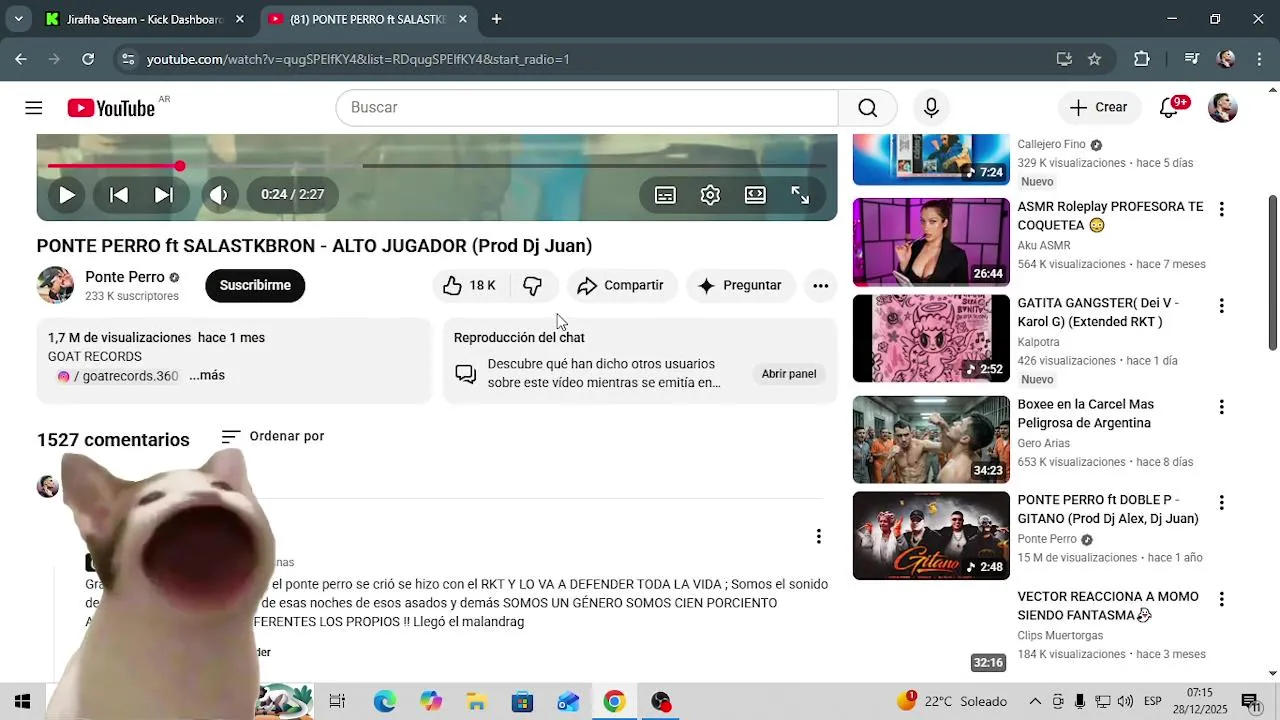1280x720 pixels.
Task: Open Microsoft Store from taskbar
Action: click(x=522, y=702)
